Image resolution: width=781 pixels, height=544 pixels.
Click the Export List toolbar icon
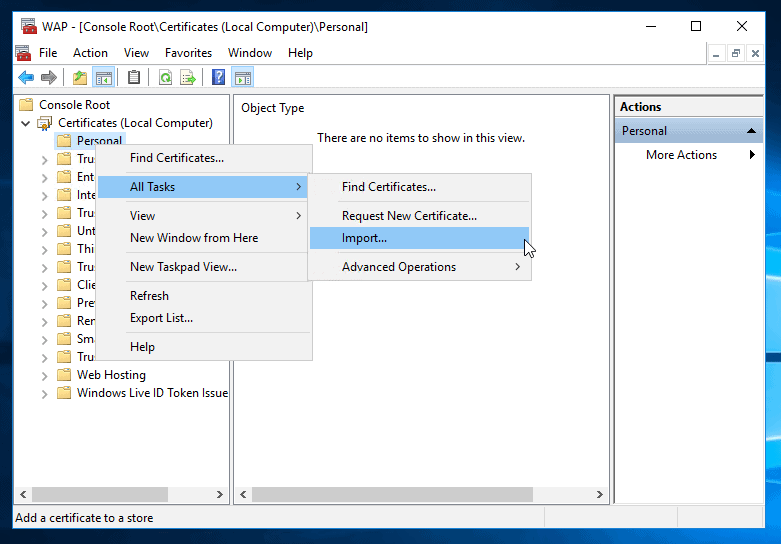(x=188, y=78)
